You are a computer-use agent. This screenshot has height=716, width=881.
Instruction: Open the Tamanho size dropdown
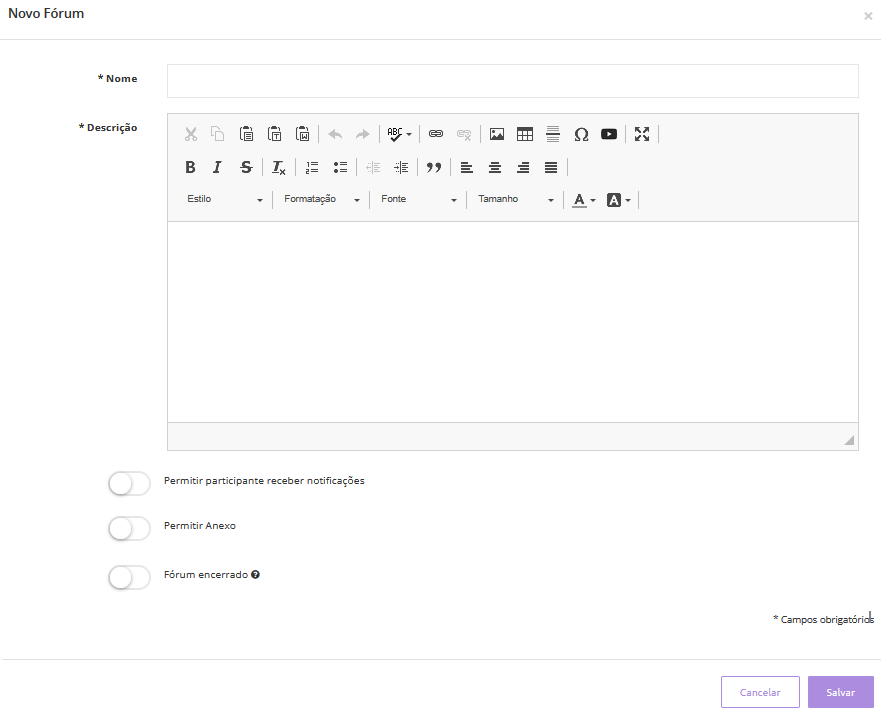point(515,200)
